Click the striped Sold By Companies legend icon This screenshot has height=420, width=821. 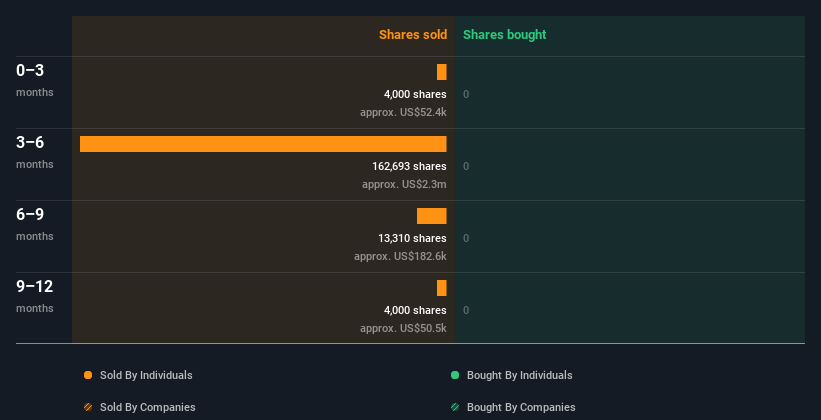point(88,407)
